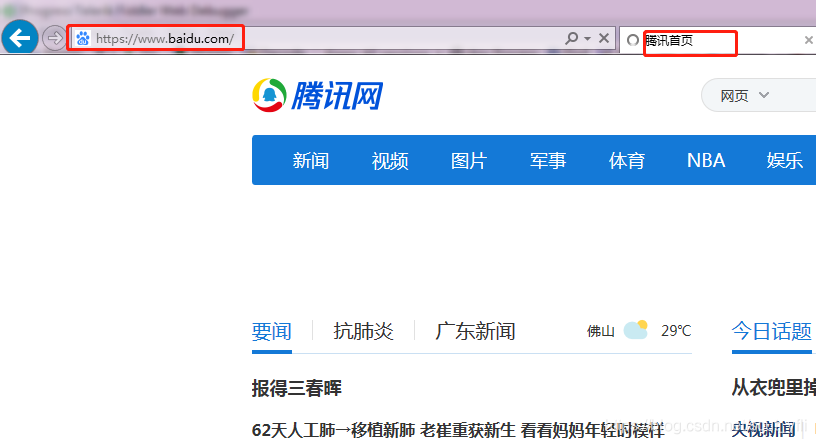
Task: Switch to the 广东新闻 news tab
Action: [475, 331]
